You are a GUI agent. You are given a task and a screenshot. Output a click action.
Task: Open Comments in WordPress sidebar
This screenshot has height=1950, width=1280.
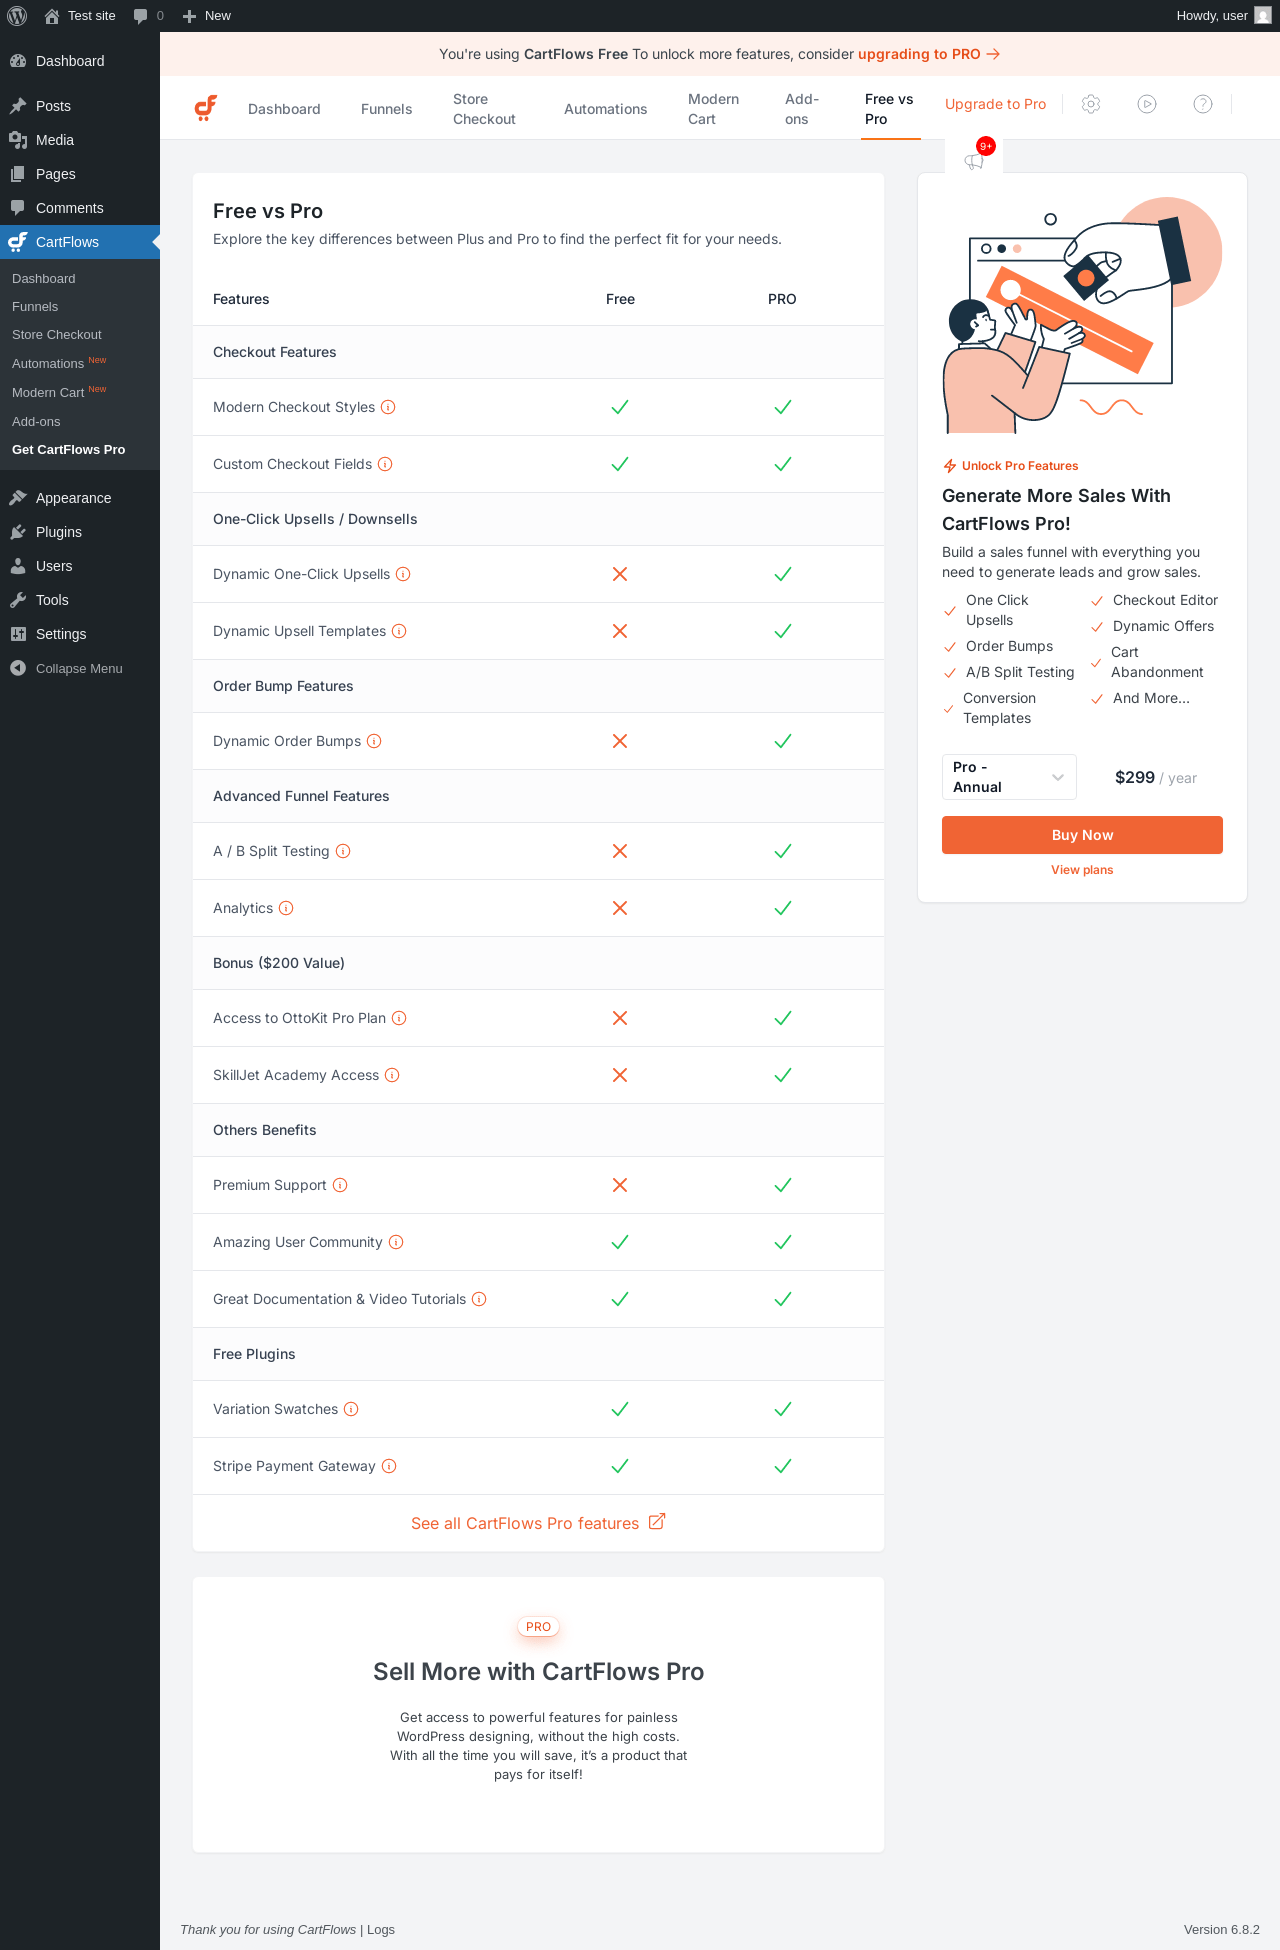pos(80,208)
